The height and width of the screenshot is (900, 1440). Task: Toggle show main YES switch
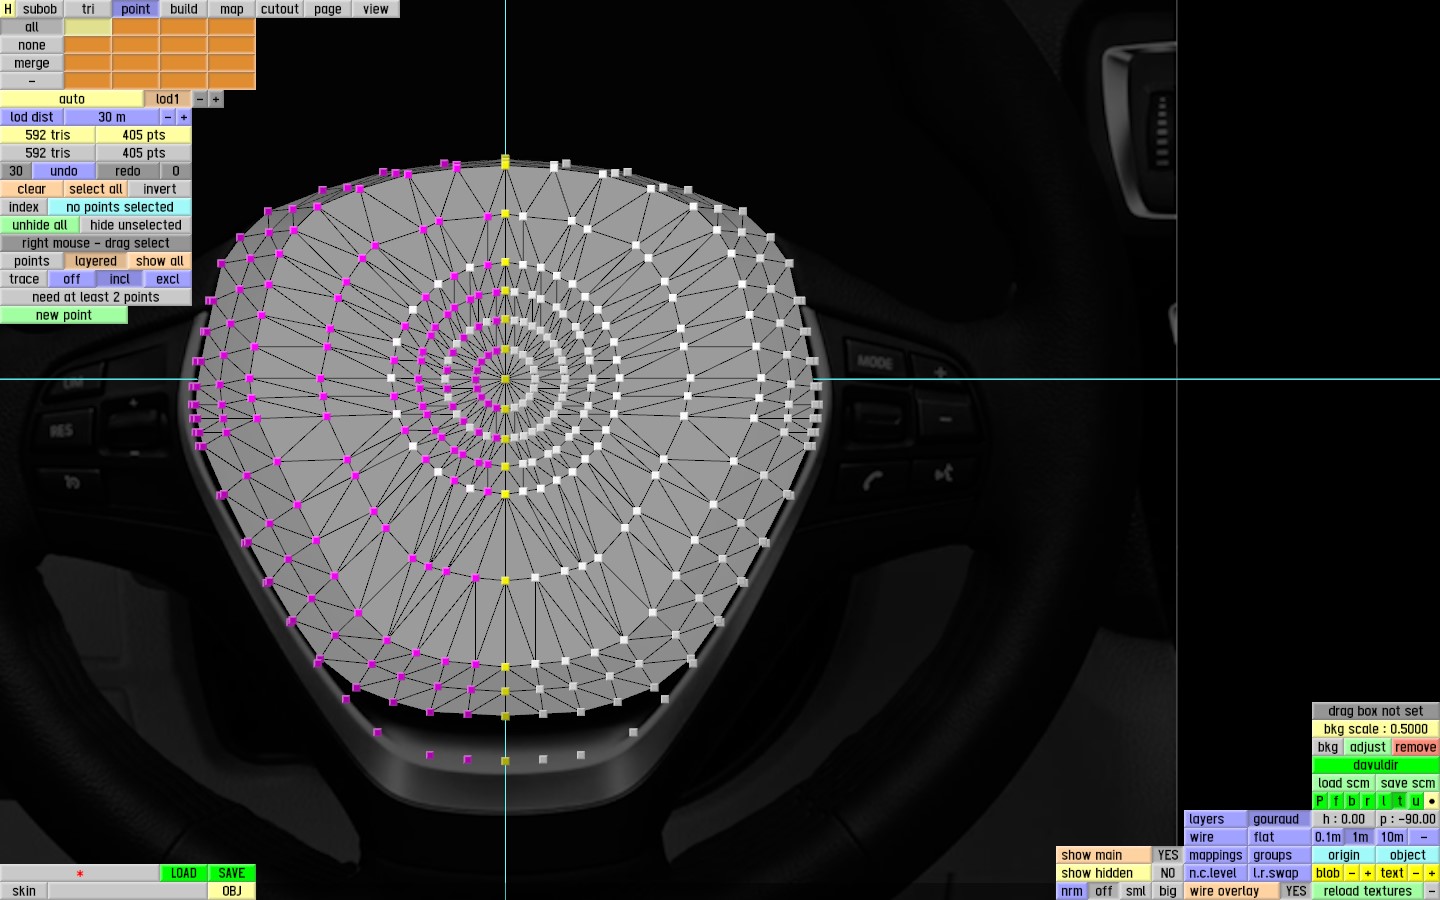[x=1168, y=855]
